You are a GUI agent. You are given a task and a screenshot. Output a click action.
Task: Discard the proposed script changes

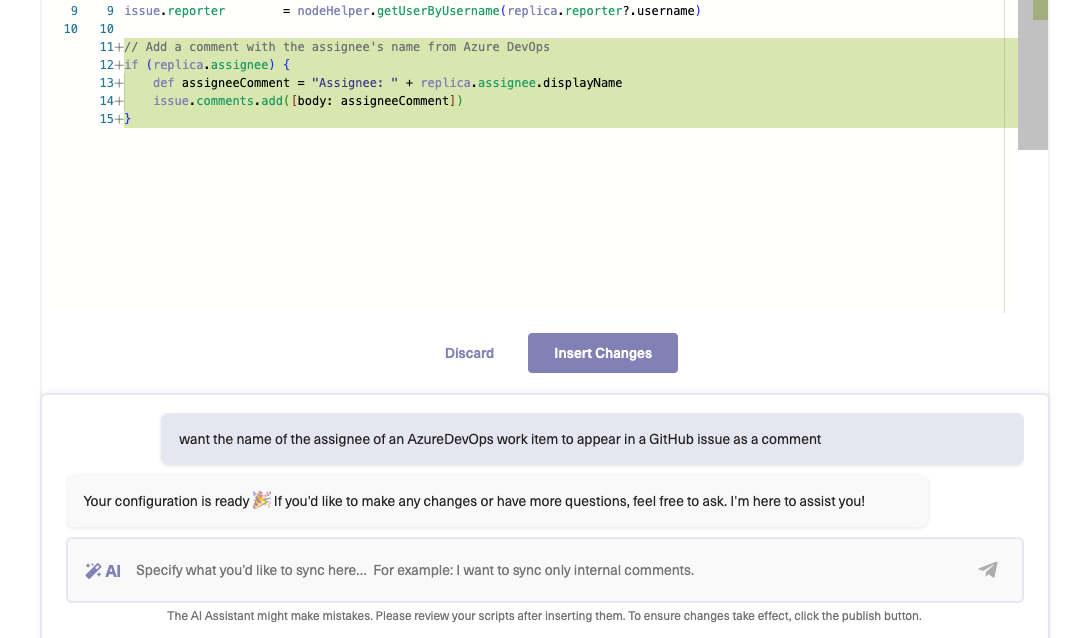[x=469, y=353]
